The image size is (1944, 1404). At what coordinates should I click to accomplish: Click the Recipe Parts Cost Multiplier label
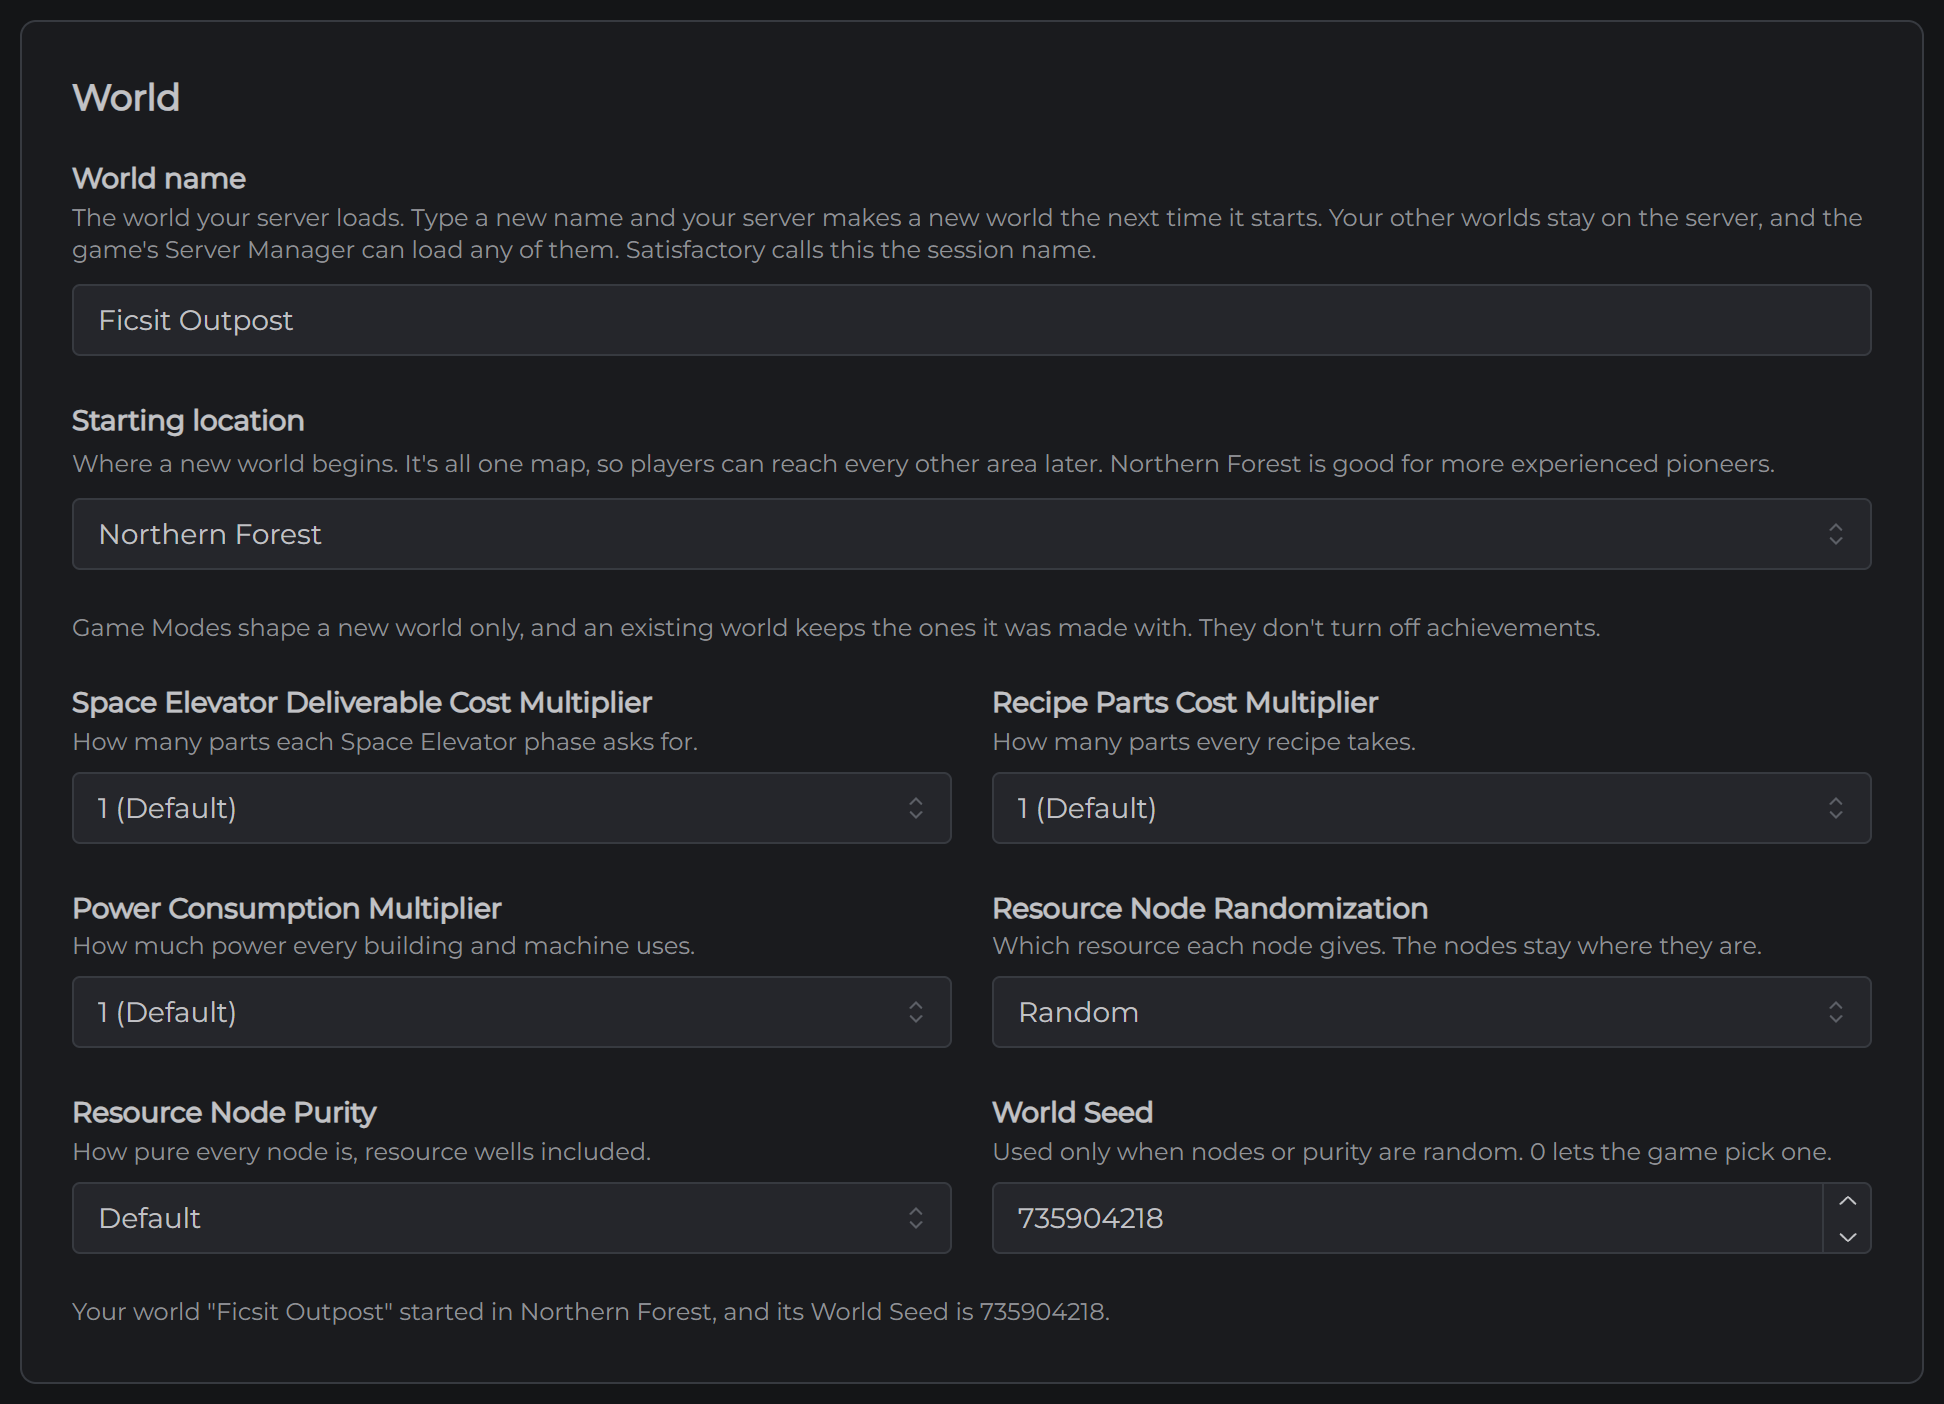1185,702
